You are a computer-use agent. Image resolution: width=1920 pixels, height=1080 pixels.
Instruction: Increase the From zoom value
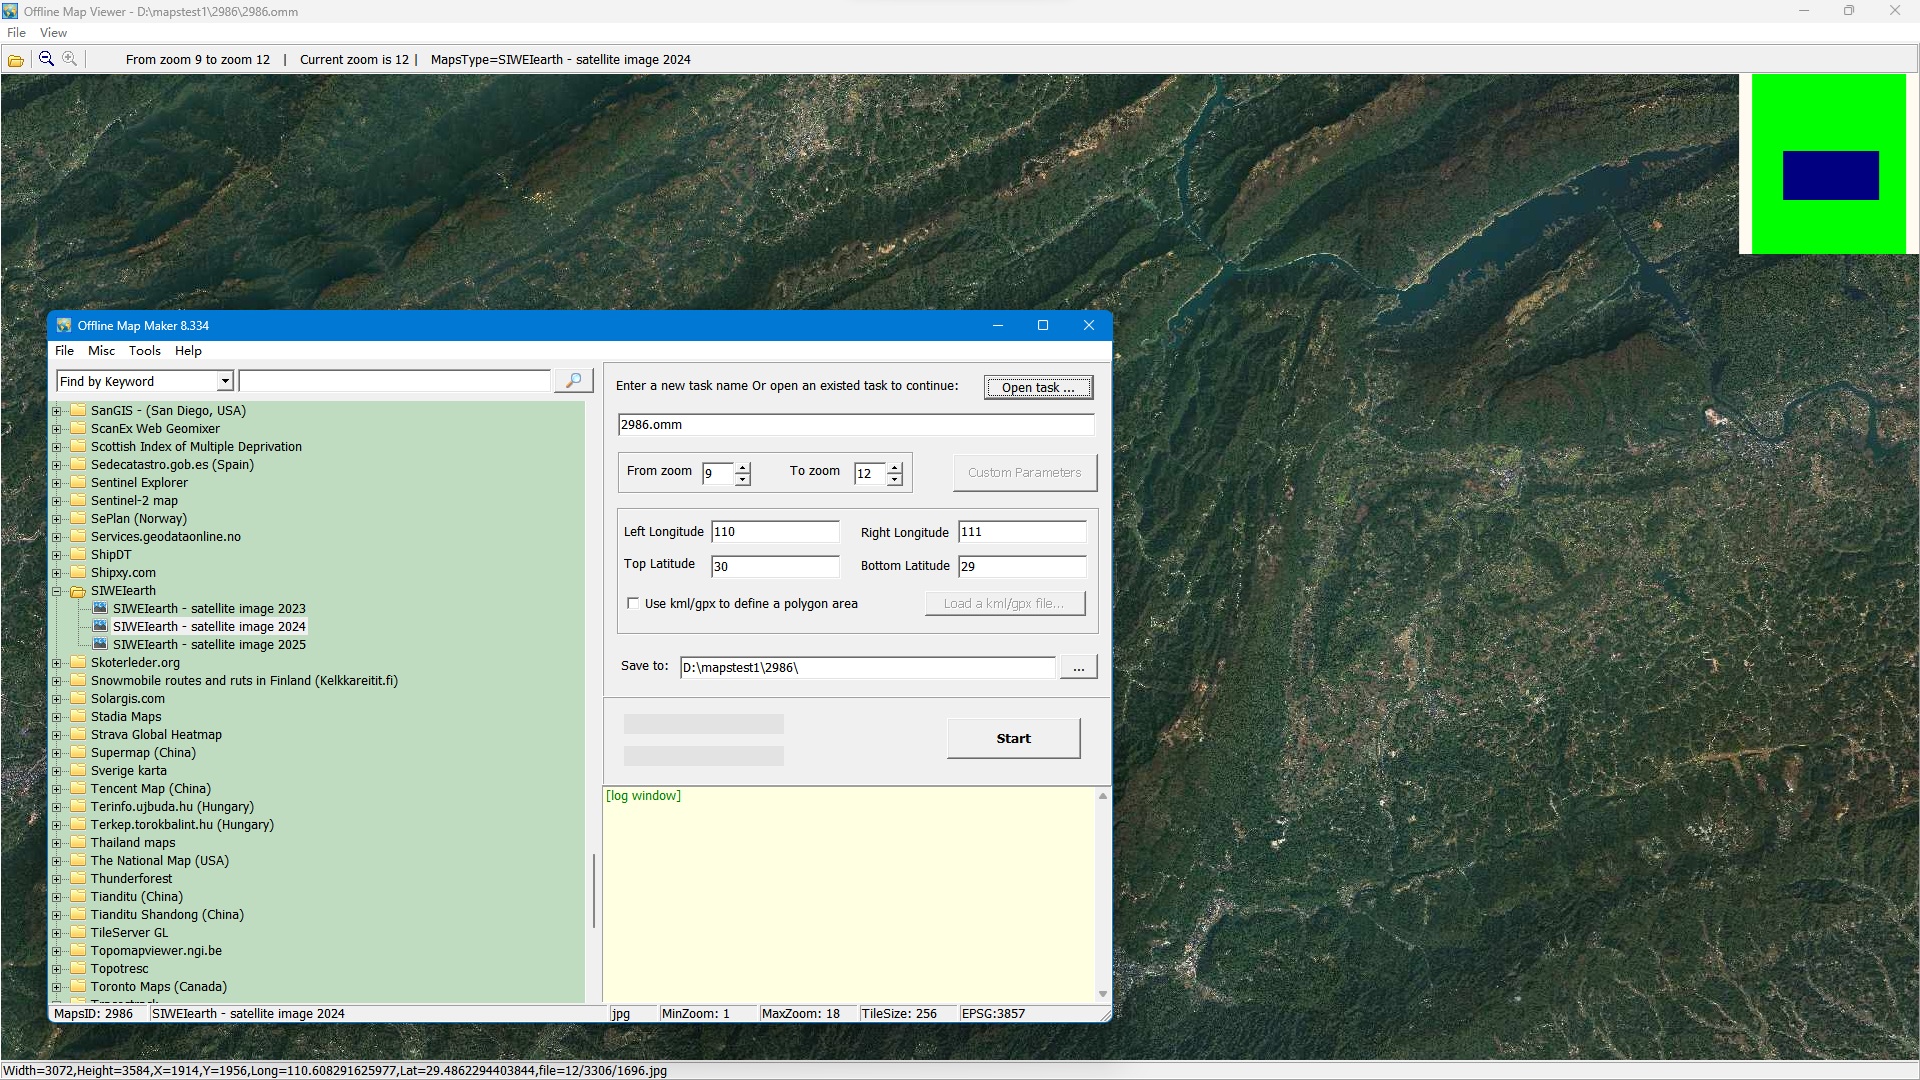[743, 467]
